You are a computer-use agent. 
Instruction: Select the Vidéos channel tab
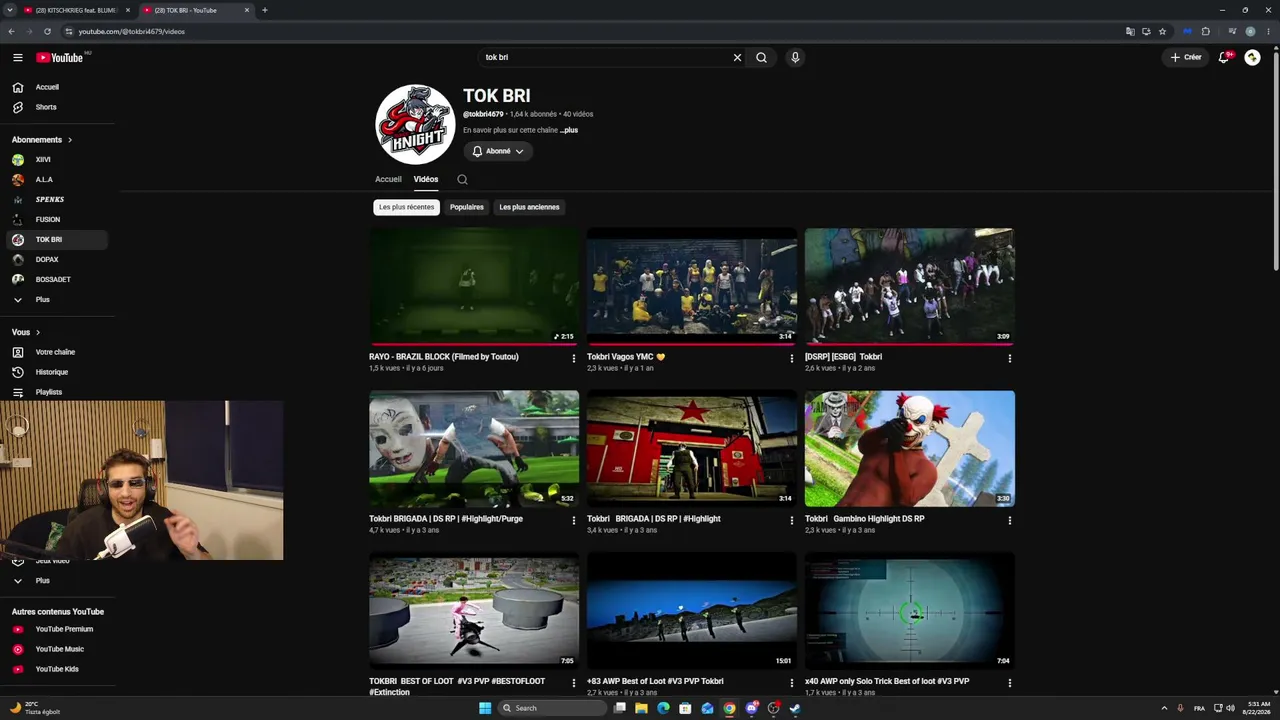pos(426,180)
